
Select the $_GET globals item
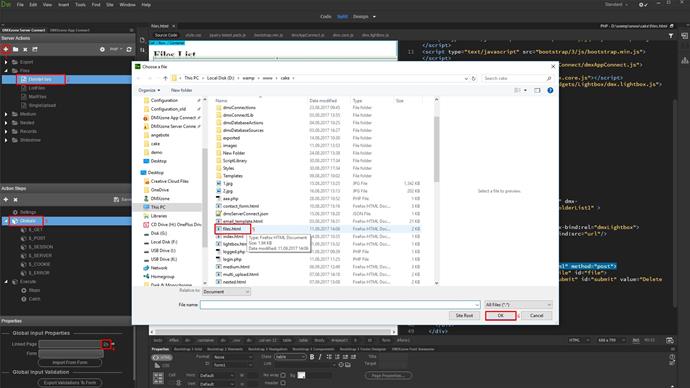(x=35, y=230)
